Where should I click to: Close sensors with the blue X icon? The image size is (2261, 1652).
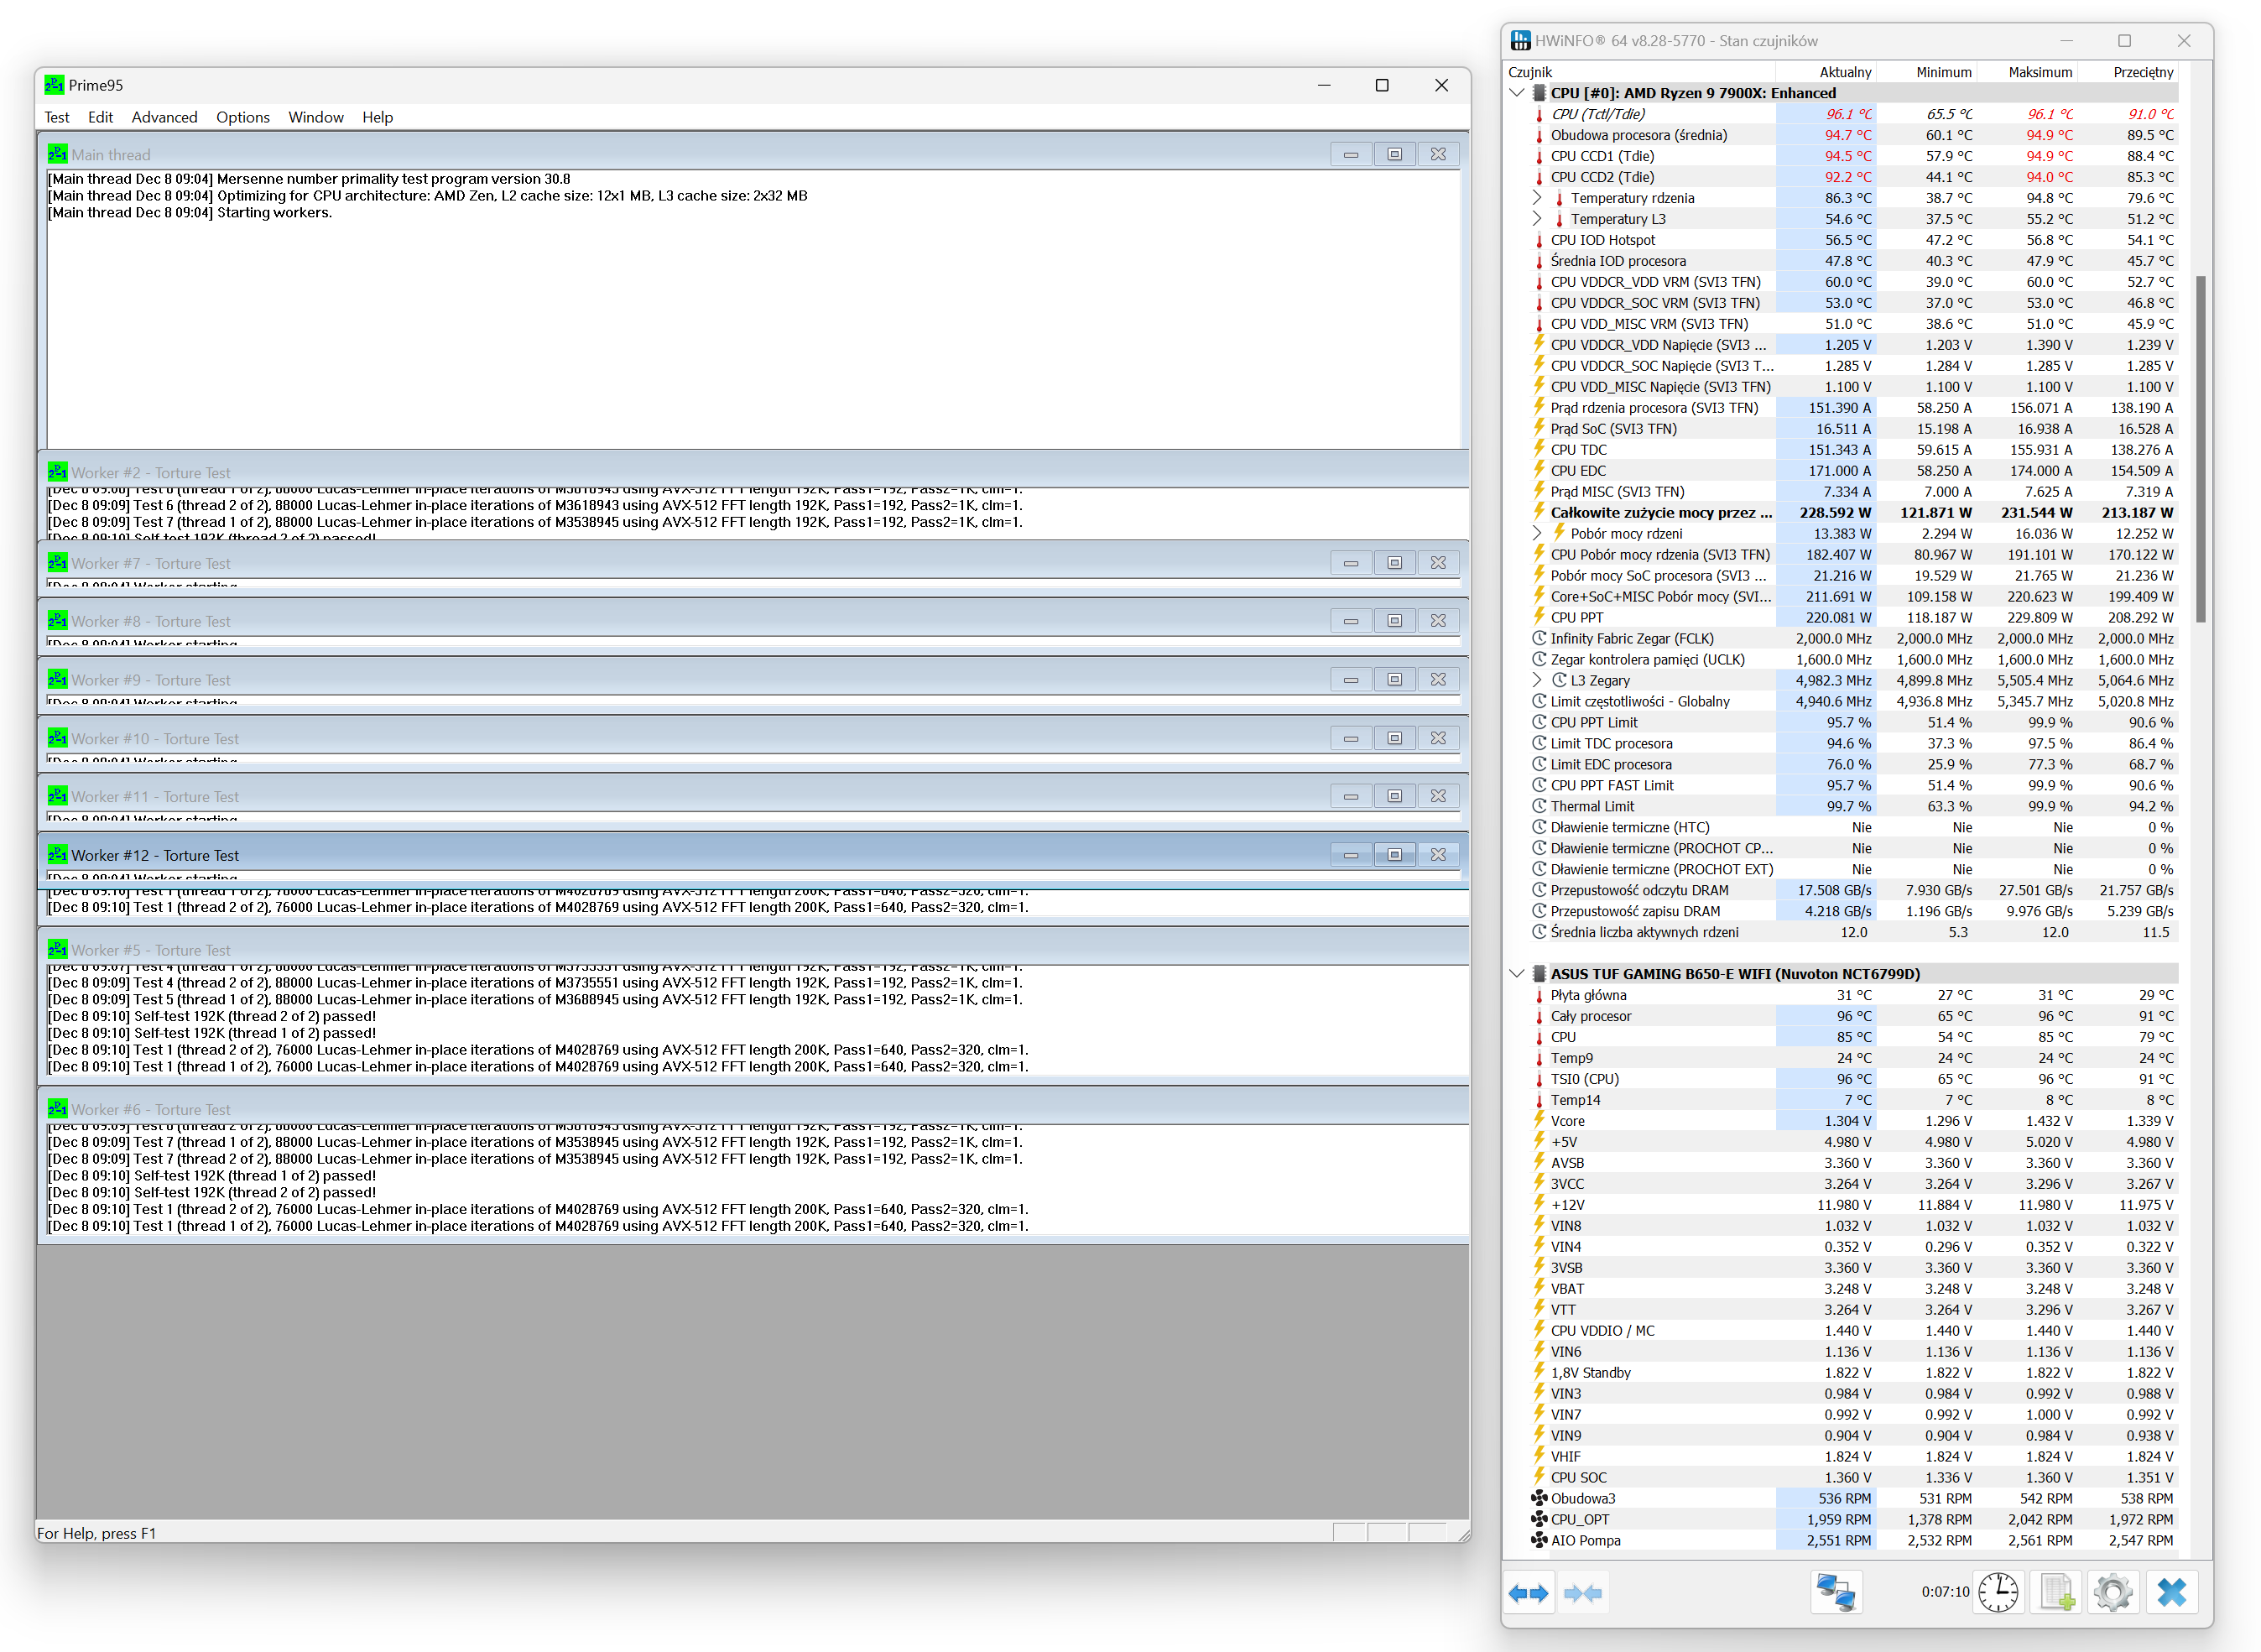click(x=2171, y=1593)
